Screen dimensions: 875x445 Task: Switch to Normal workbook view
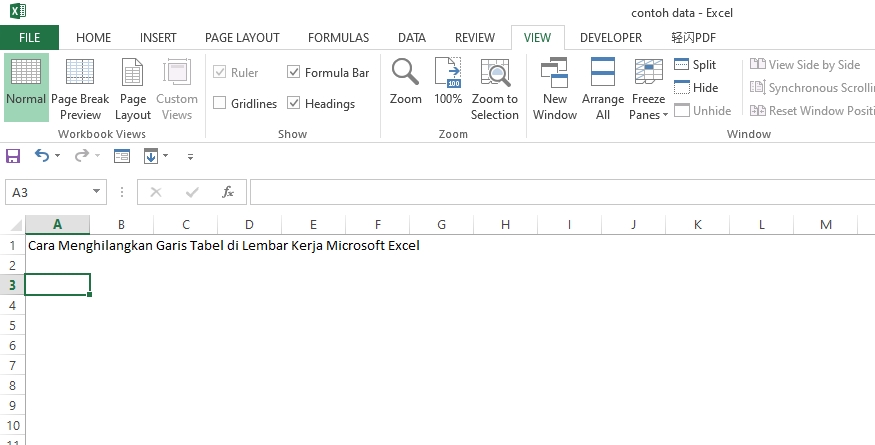pos(26,87)
